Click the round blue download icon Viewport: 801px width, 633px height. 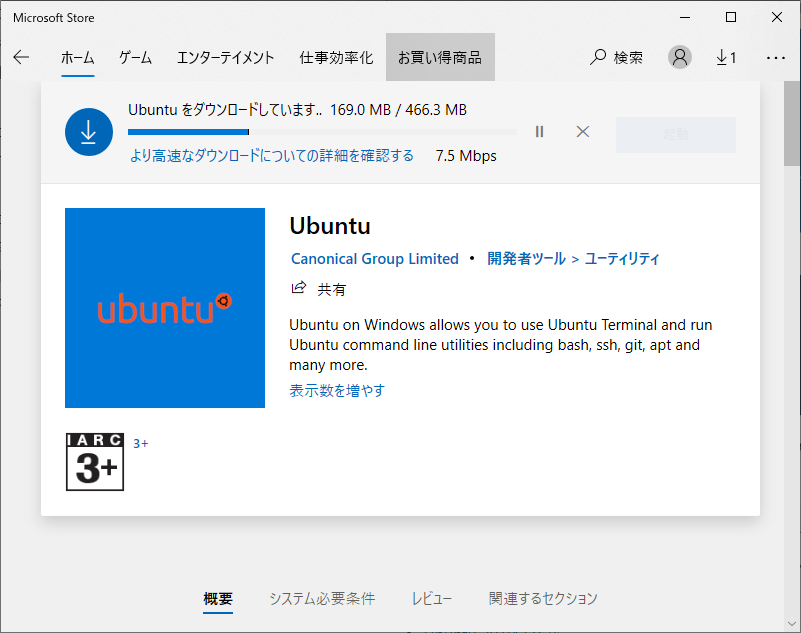[89, 132]
